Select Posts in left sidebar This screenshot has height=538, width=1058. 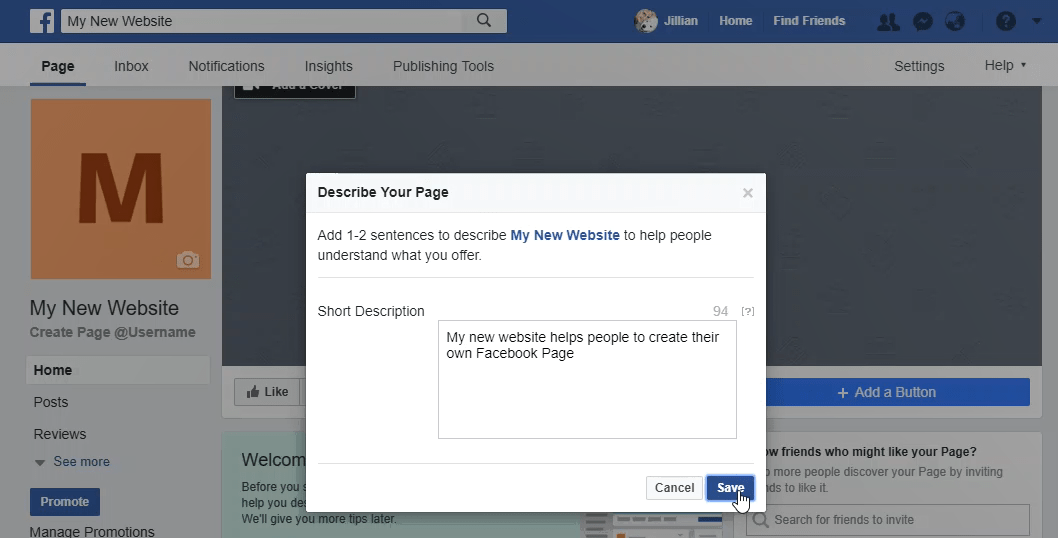[x=51, y=402]
